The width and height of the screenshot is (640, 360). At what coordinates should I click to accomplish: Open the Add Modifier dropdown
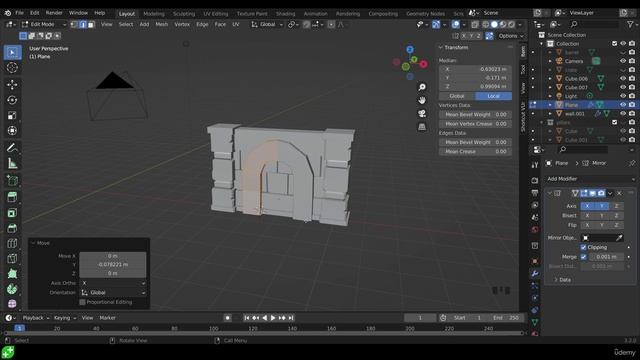click(591, 179)
